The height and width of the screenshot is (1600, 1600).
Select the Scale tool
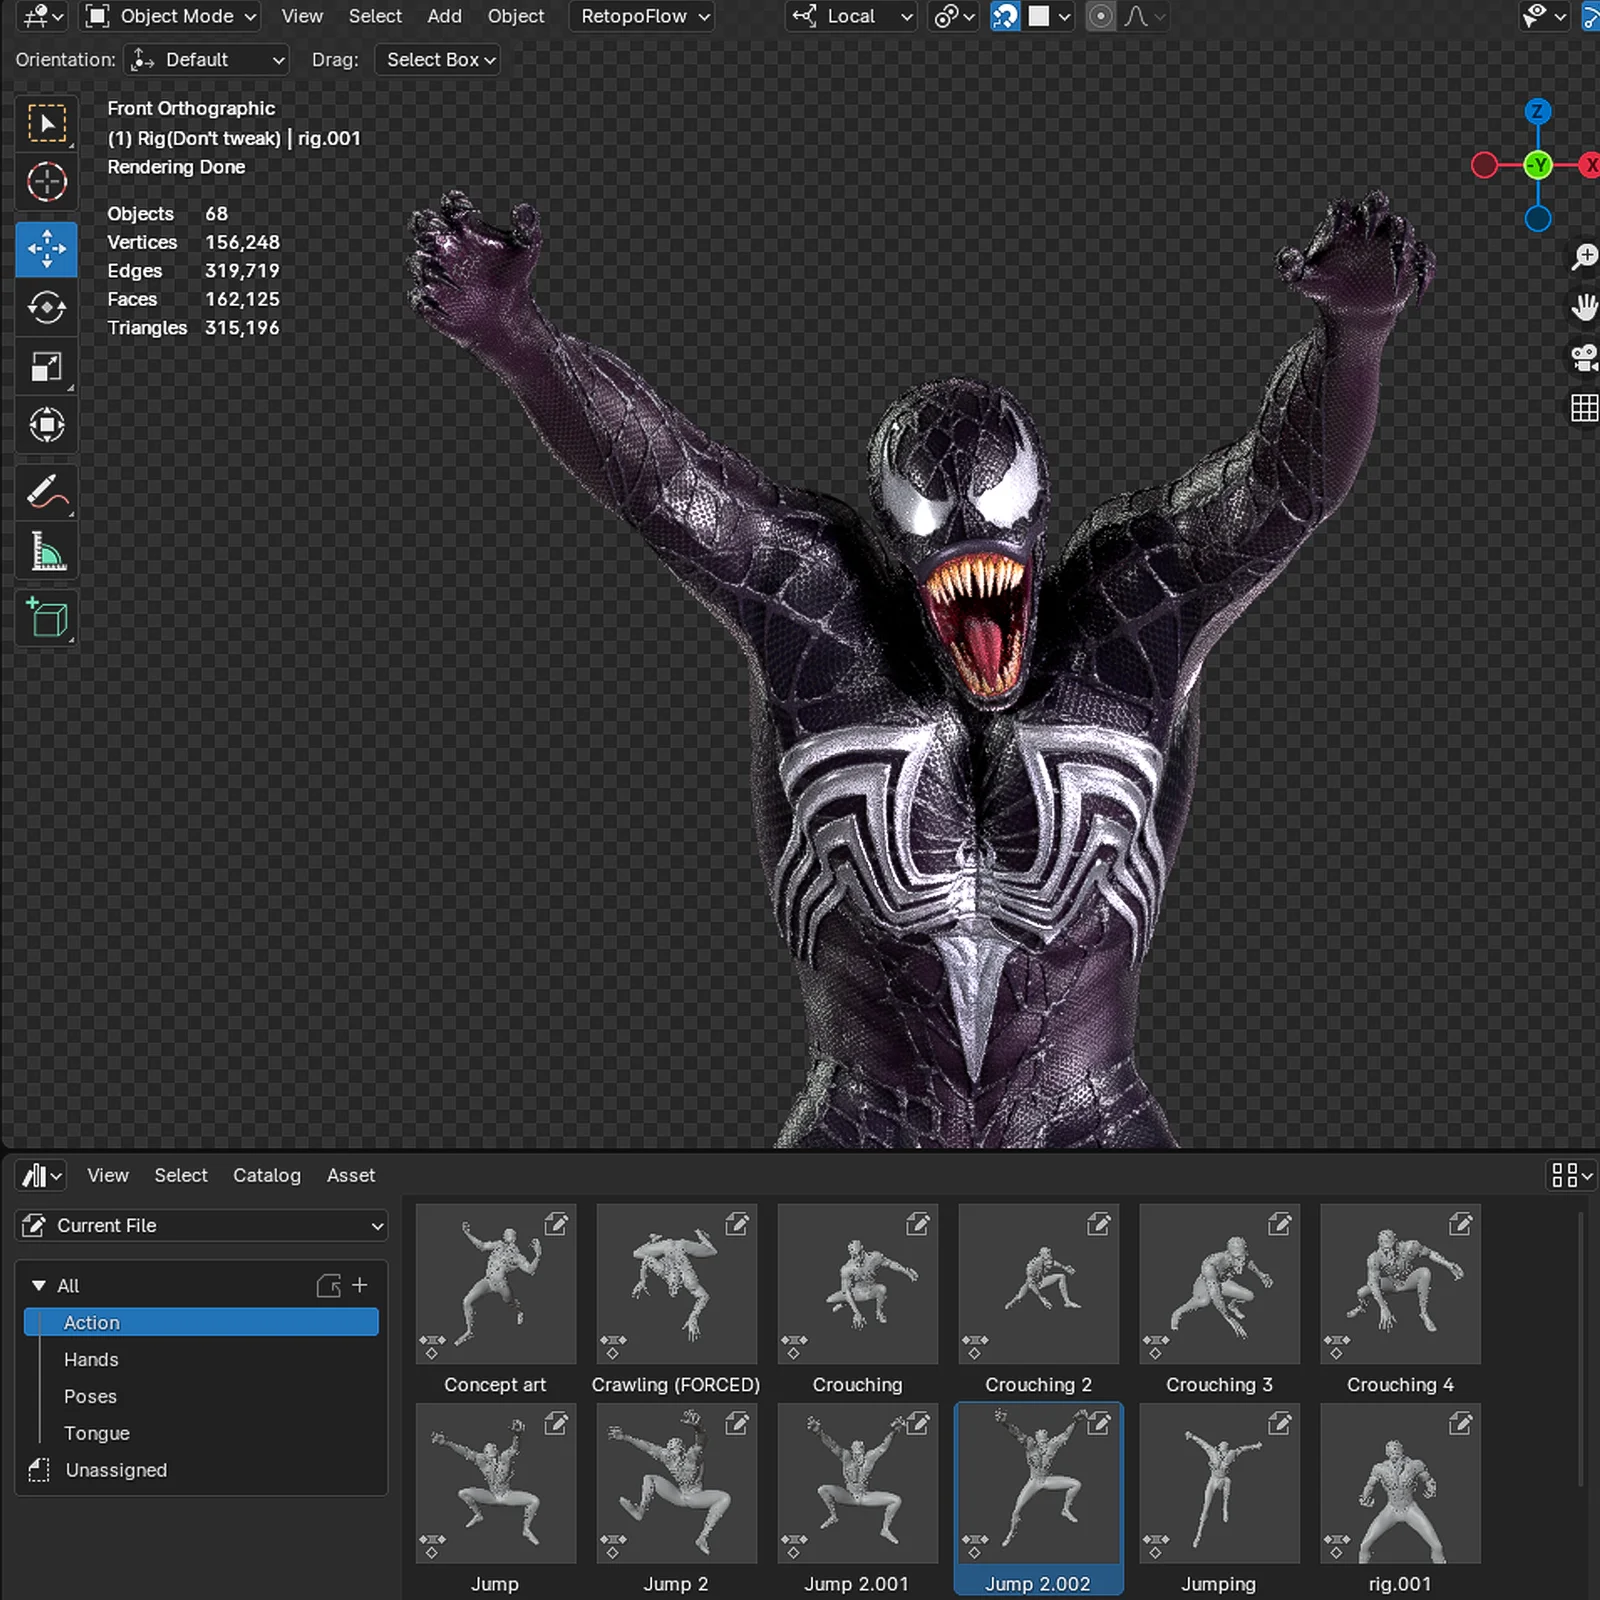[46, 366]
